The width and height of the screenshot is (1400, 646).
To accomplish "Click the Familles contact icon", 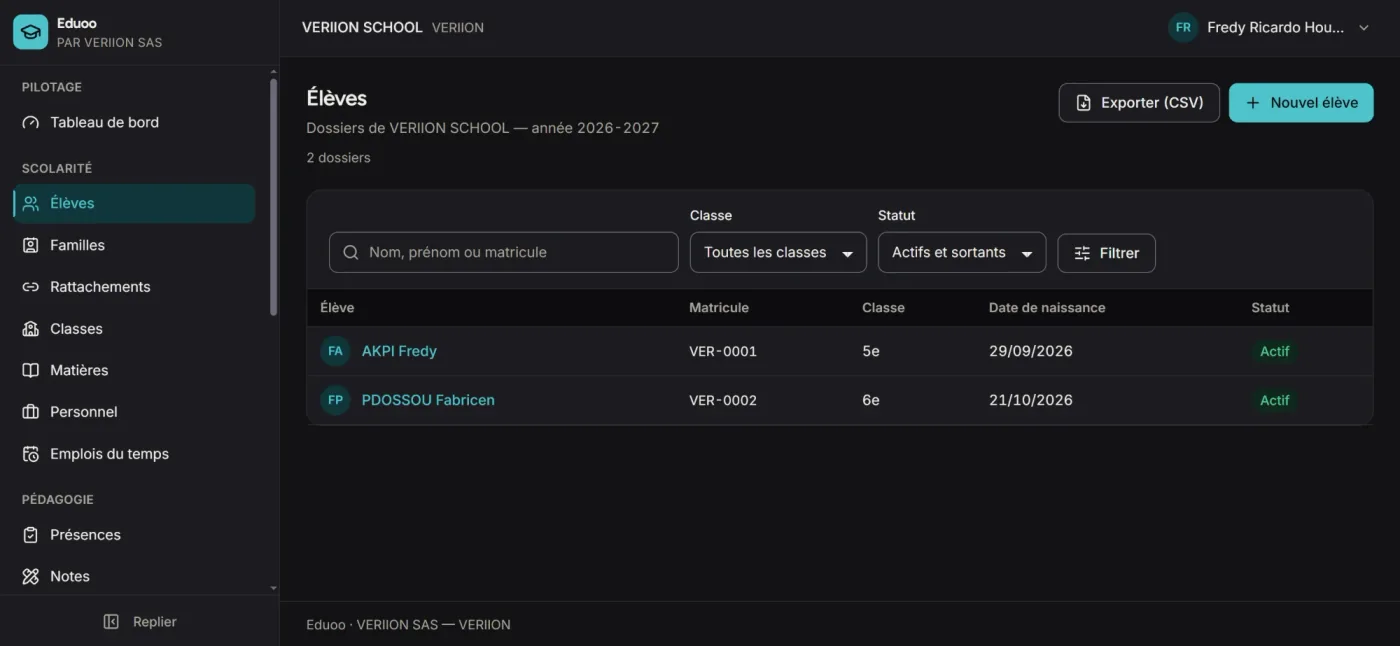I will pos(31,245).
